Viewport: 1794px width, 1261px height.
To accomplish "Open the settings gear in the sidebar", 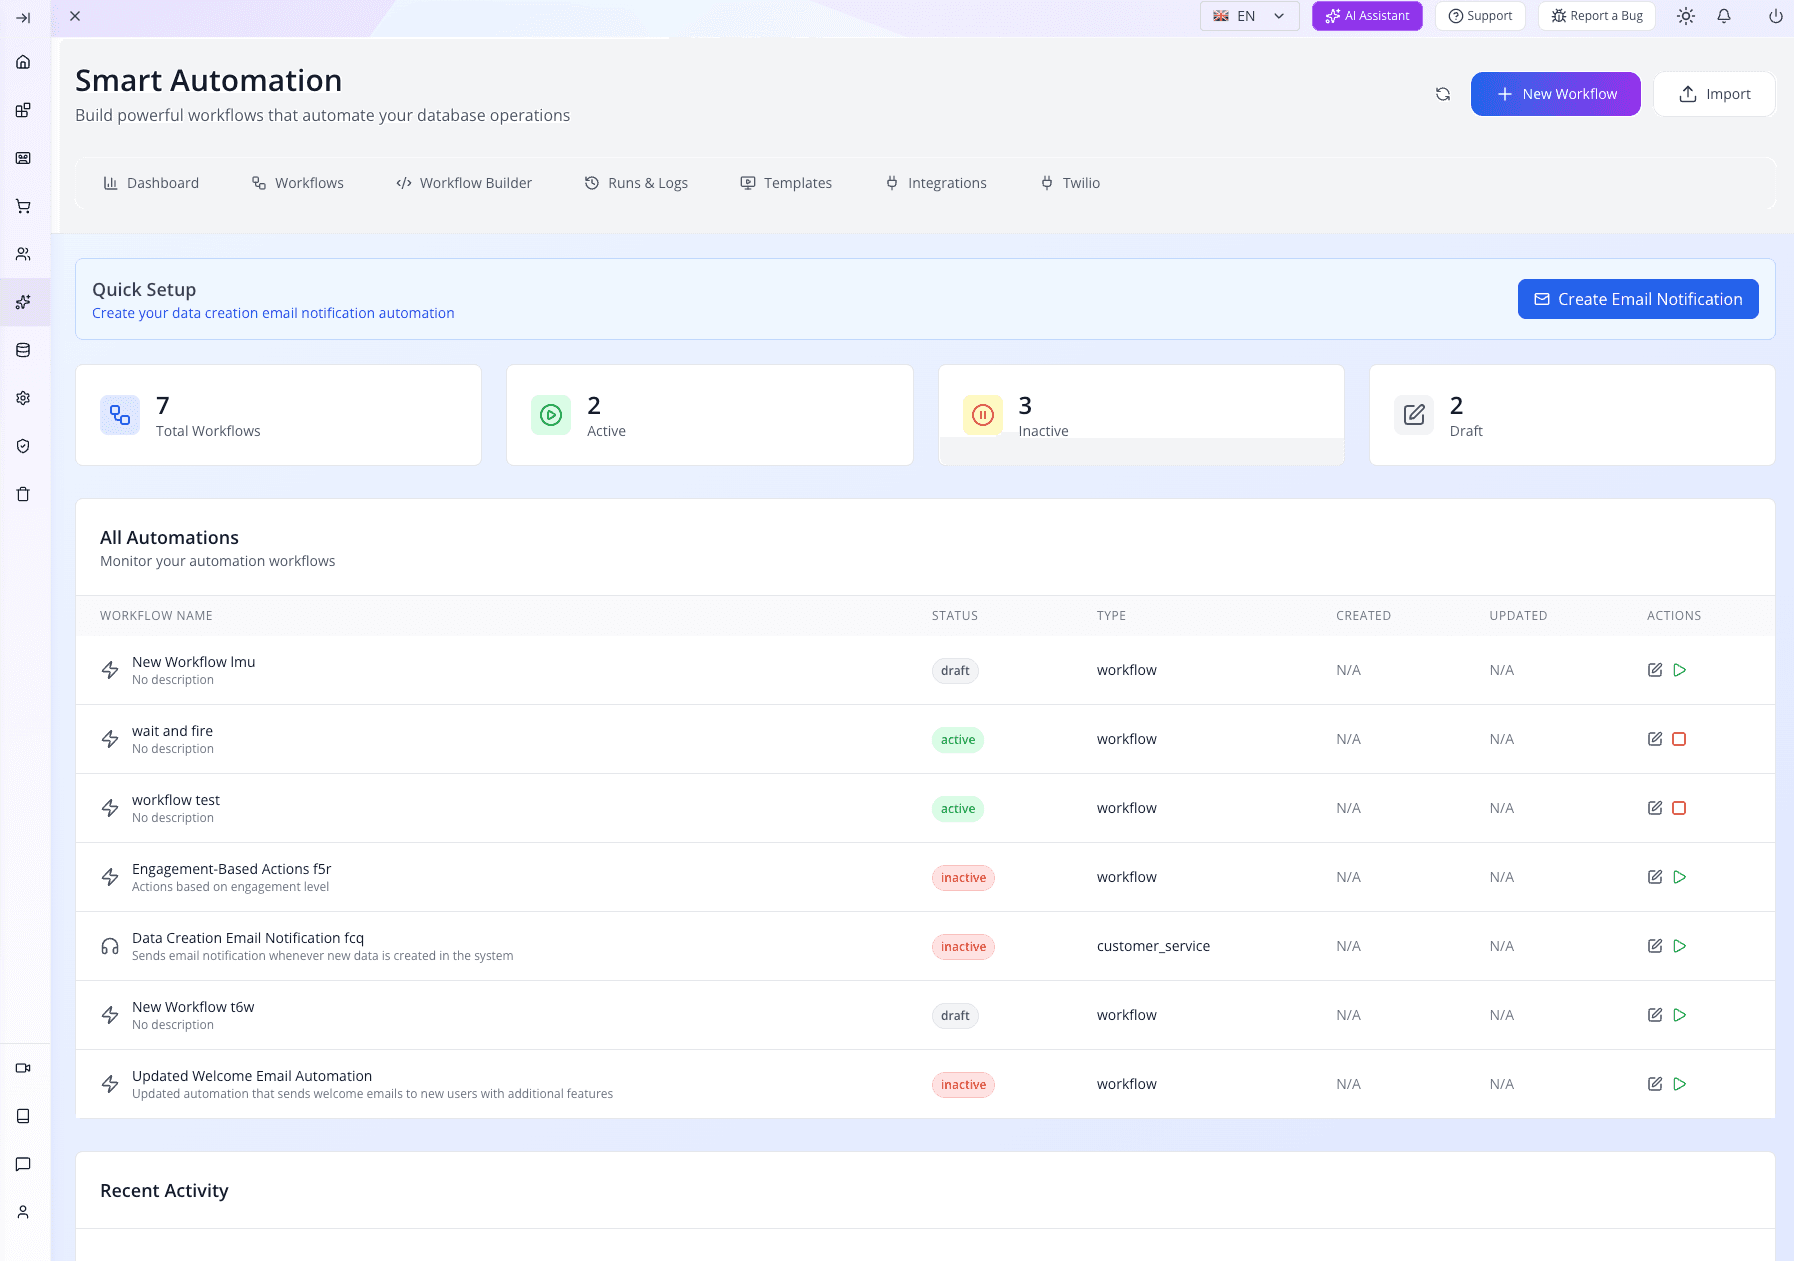I will [x=23, y=397].
